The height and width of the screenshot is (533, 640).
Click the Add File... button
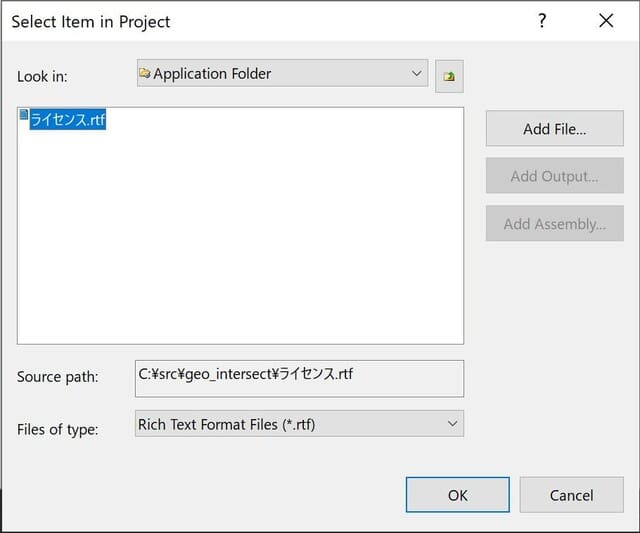pos(554,129)
